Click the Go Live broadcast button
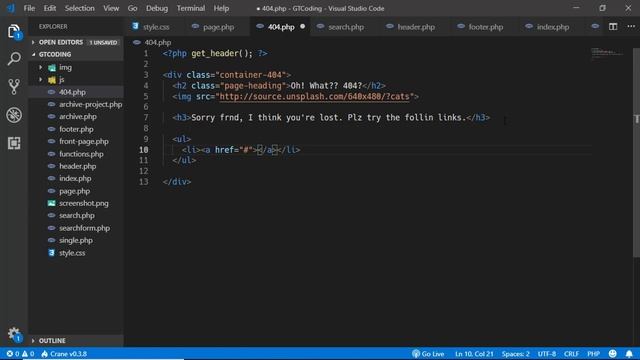Screen dimensions: 640x360 pos(428,354)
